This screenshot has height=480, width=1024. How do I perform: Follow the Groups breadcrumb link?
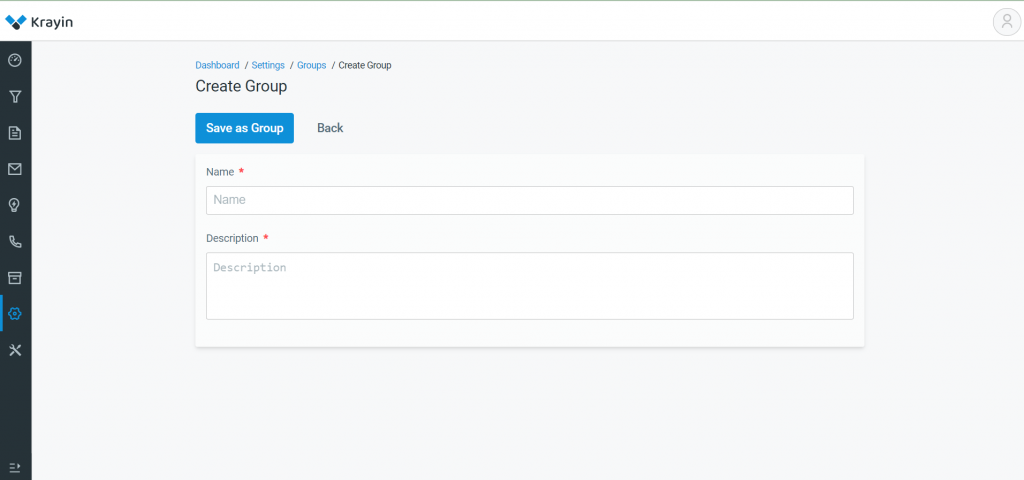point(312,65)
